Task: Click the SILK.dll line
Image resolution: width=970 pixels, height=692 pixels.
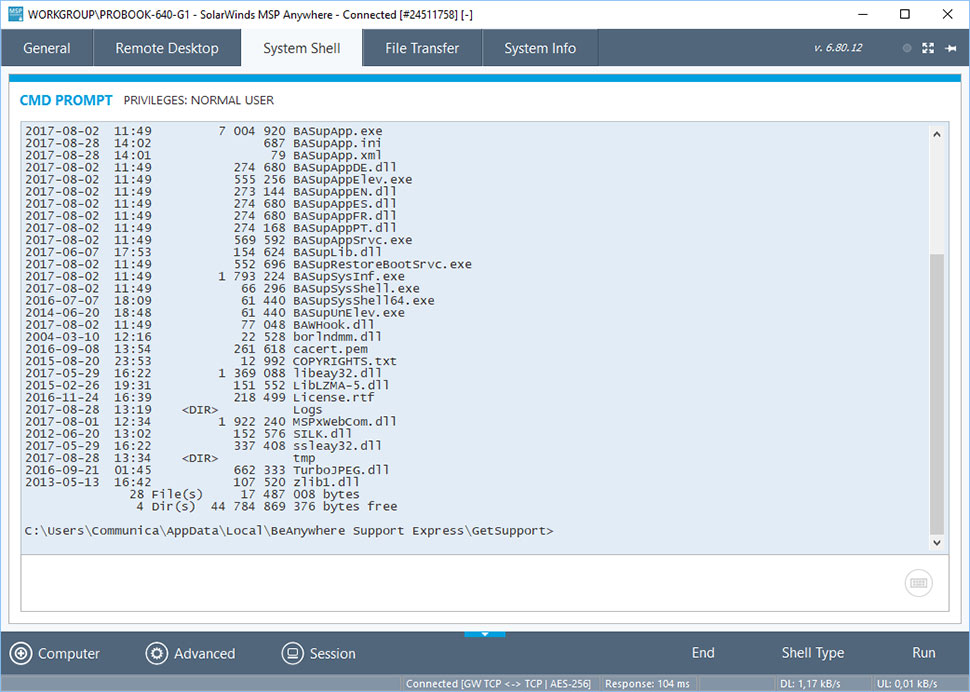Action: coord(189,434)
